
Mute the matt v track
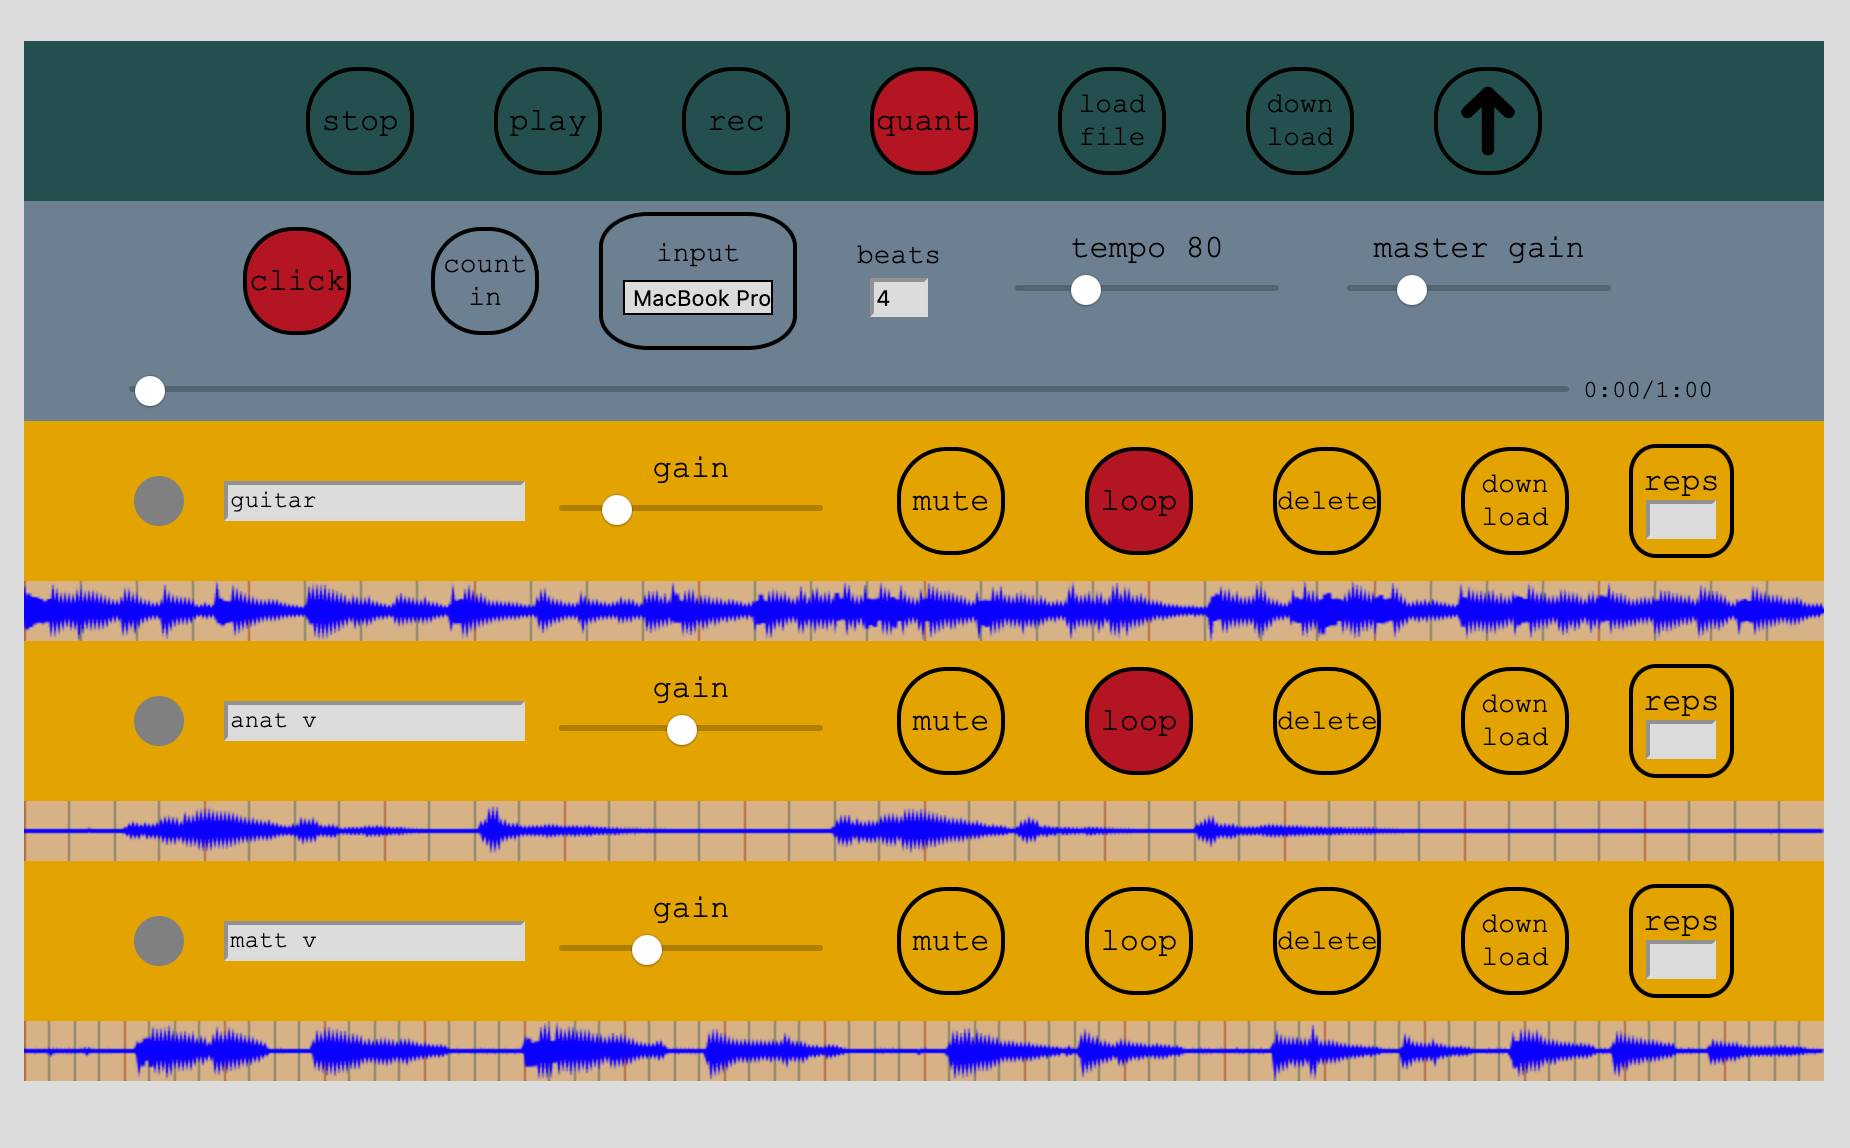tap(949, 941)
